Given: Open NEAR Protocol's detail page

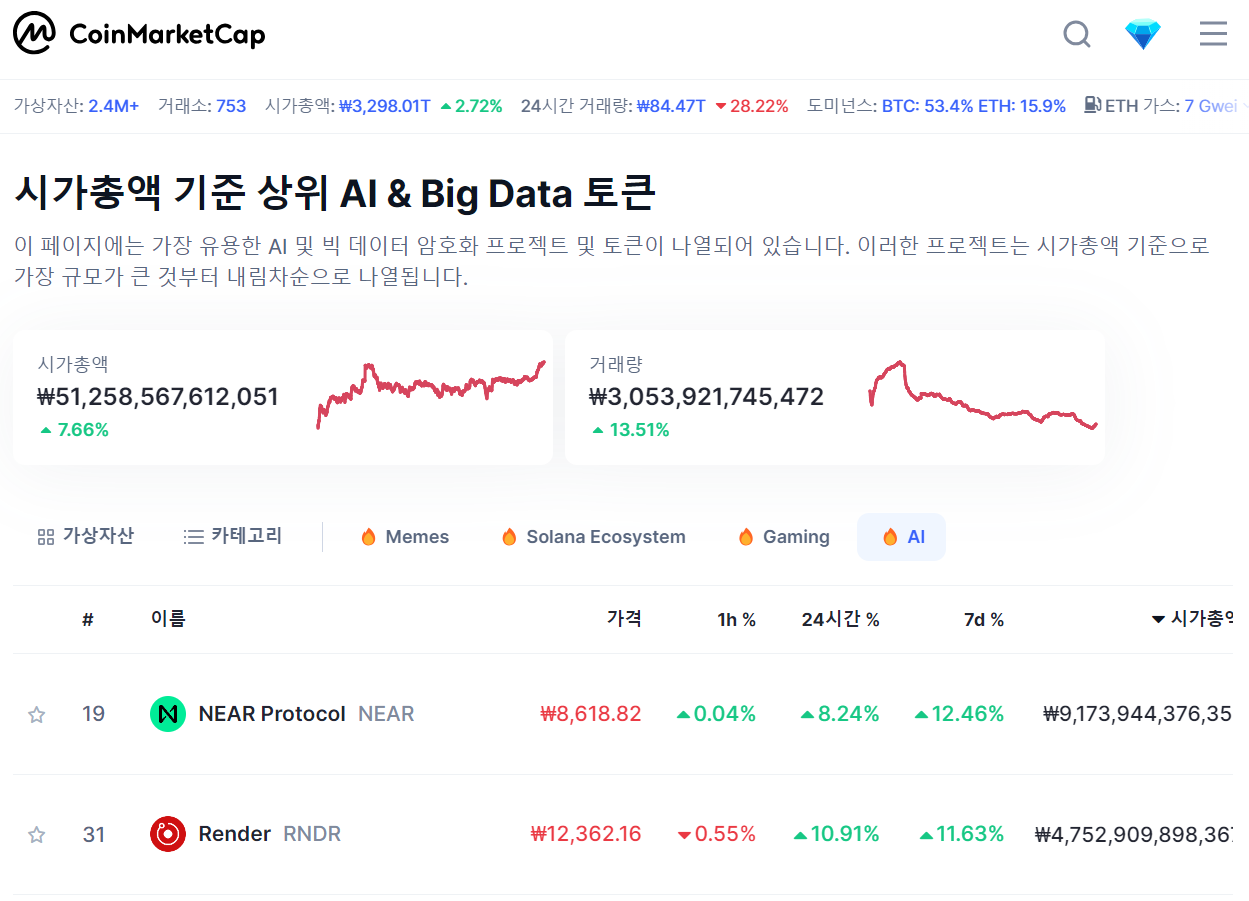Looking at the screenshot, I should point(272,713).
